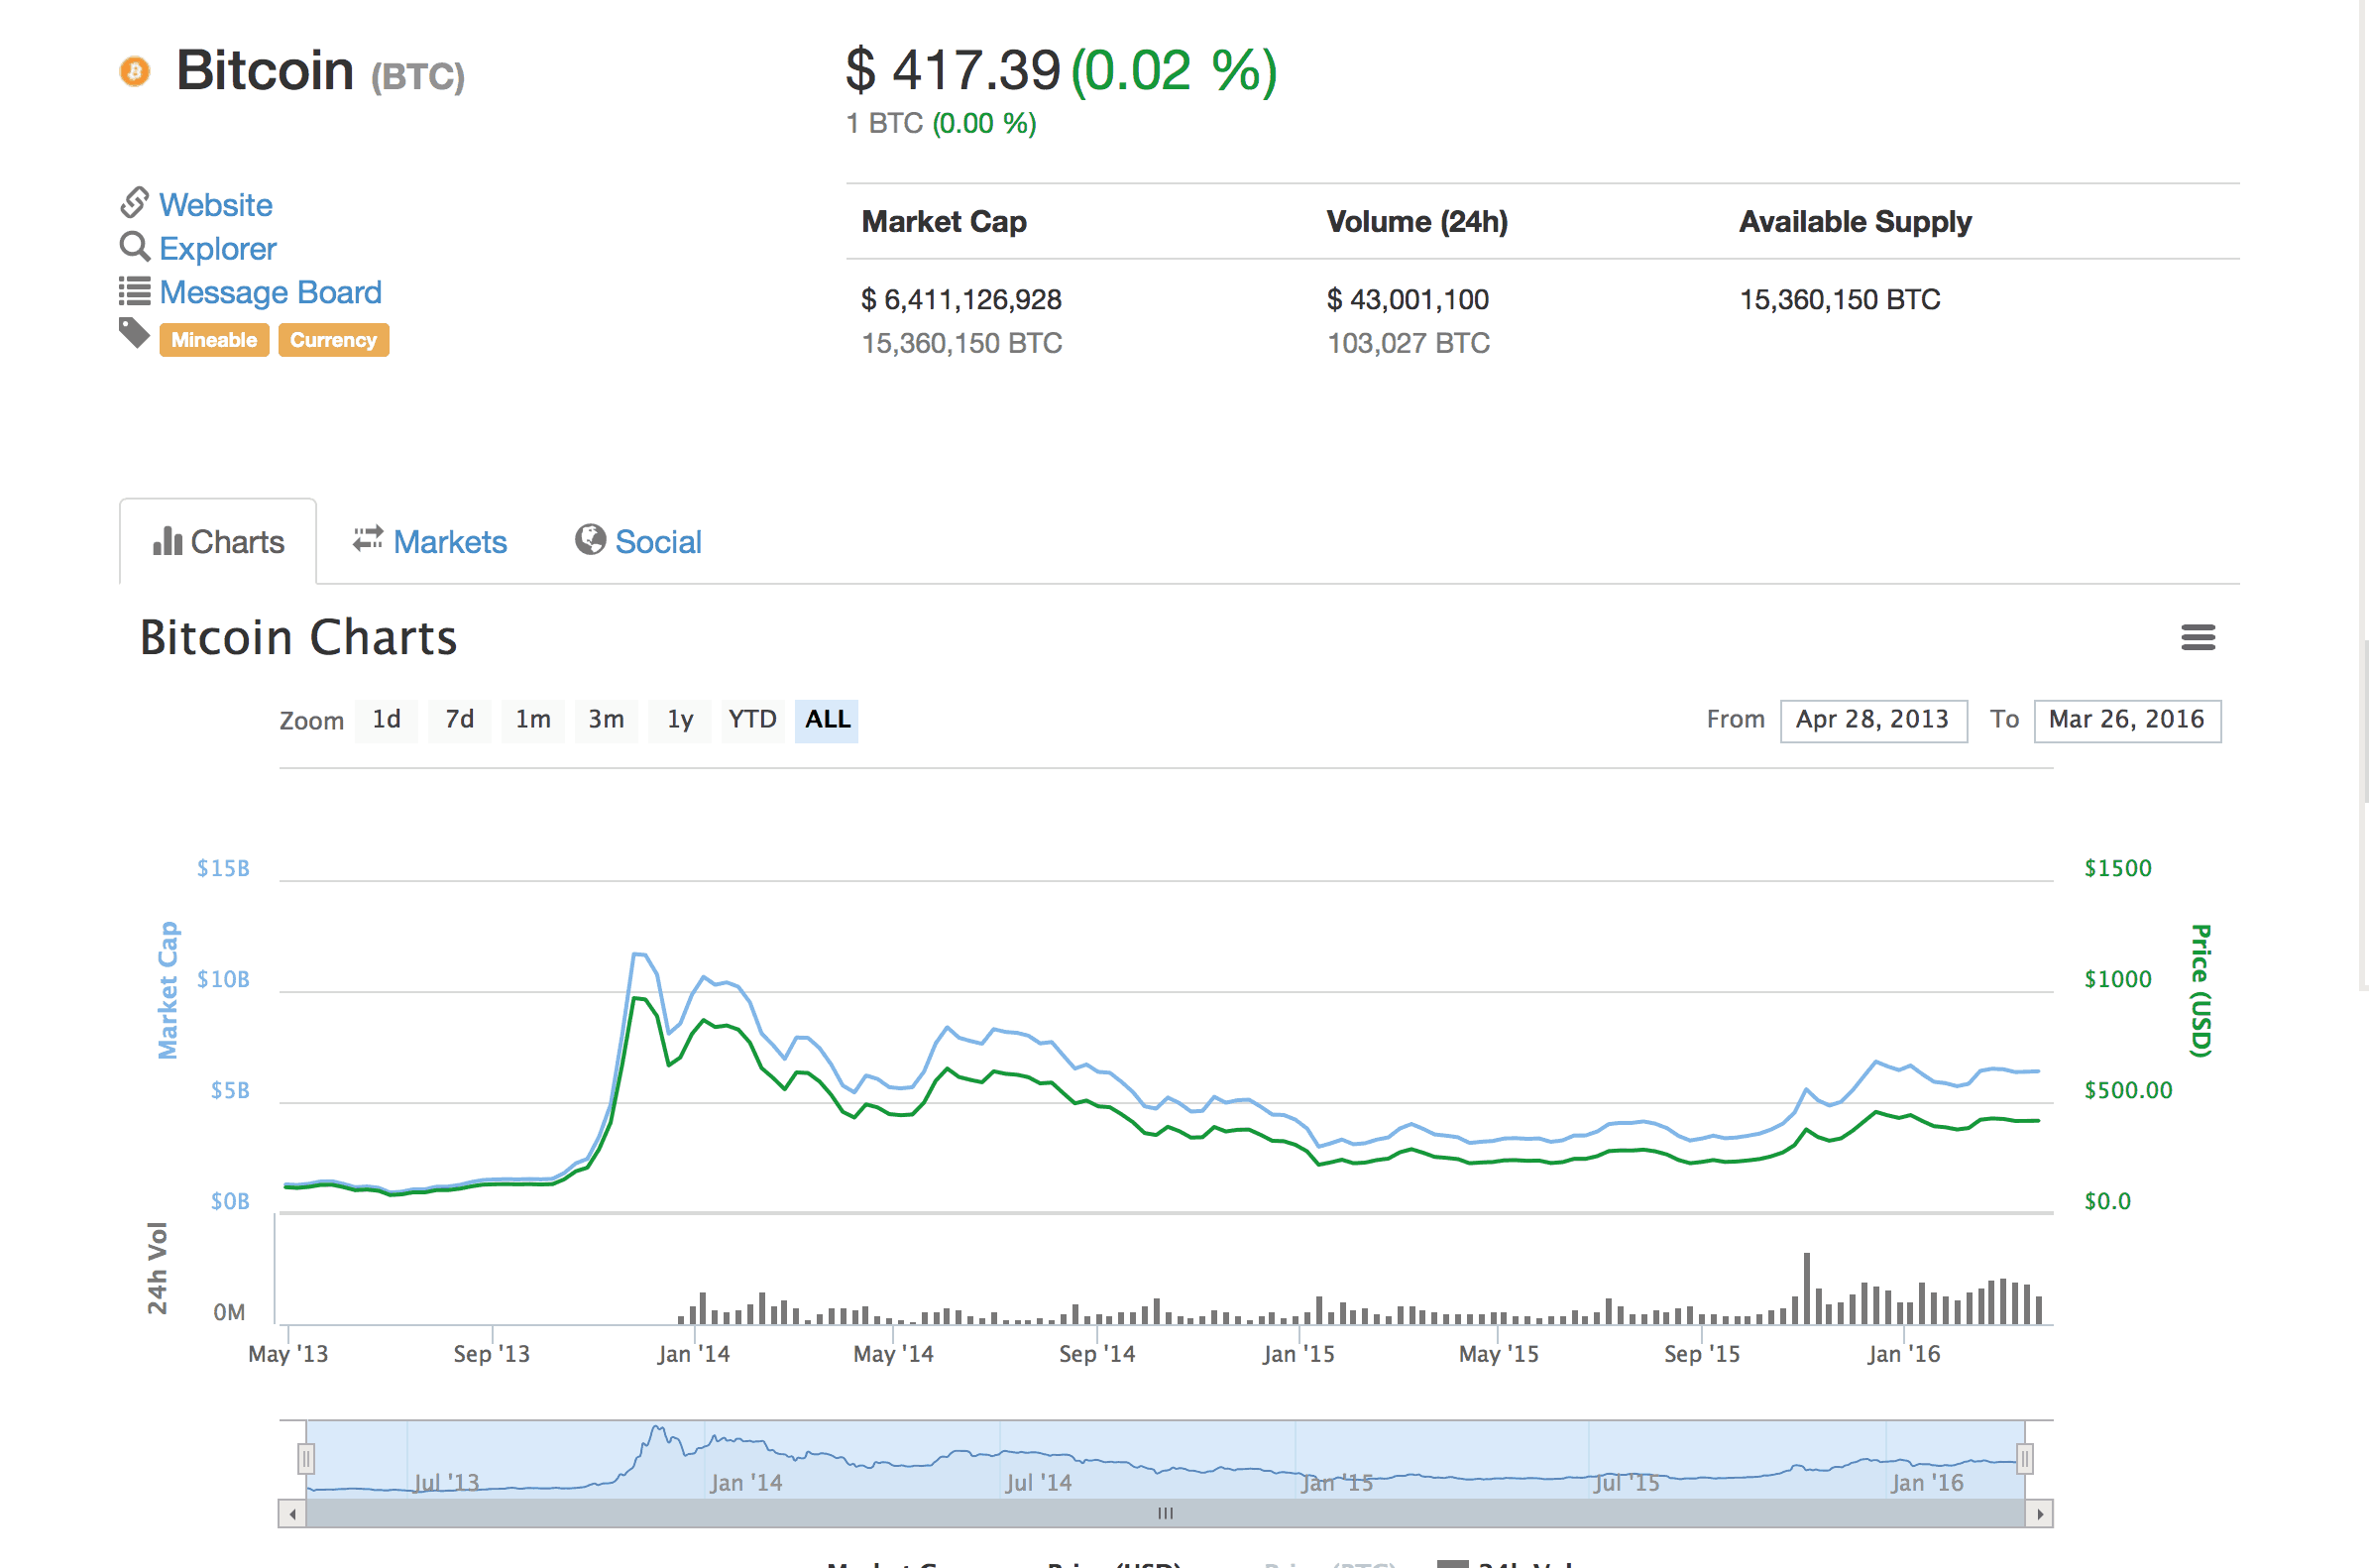The width and height of the screenshot is (2369, 1568).
Task: Click the tag icon before Mineable
Action: [x=134, y=333]
